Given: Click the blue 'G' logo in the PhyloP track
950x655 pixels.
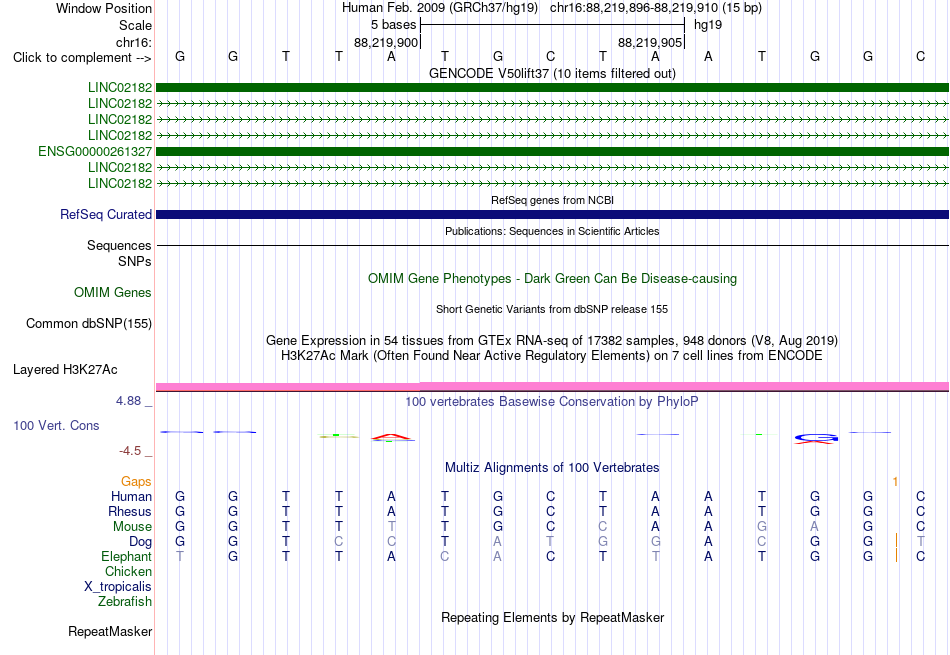Looking at the screenshot, I should click(816, 437).
